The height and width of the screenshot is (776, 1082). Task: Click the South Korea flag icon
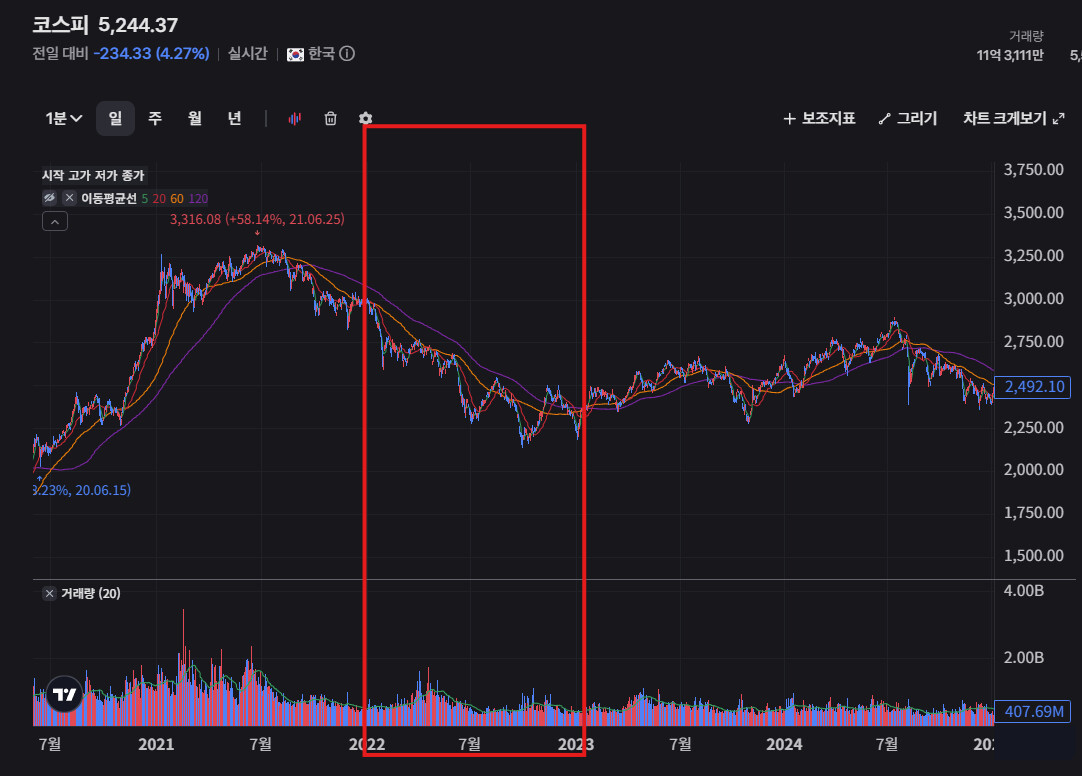[295, 54]
